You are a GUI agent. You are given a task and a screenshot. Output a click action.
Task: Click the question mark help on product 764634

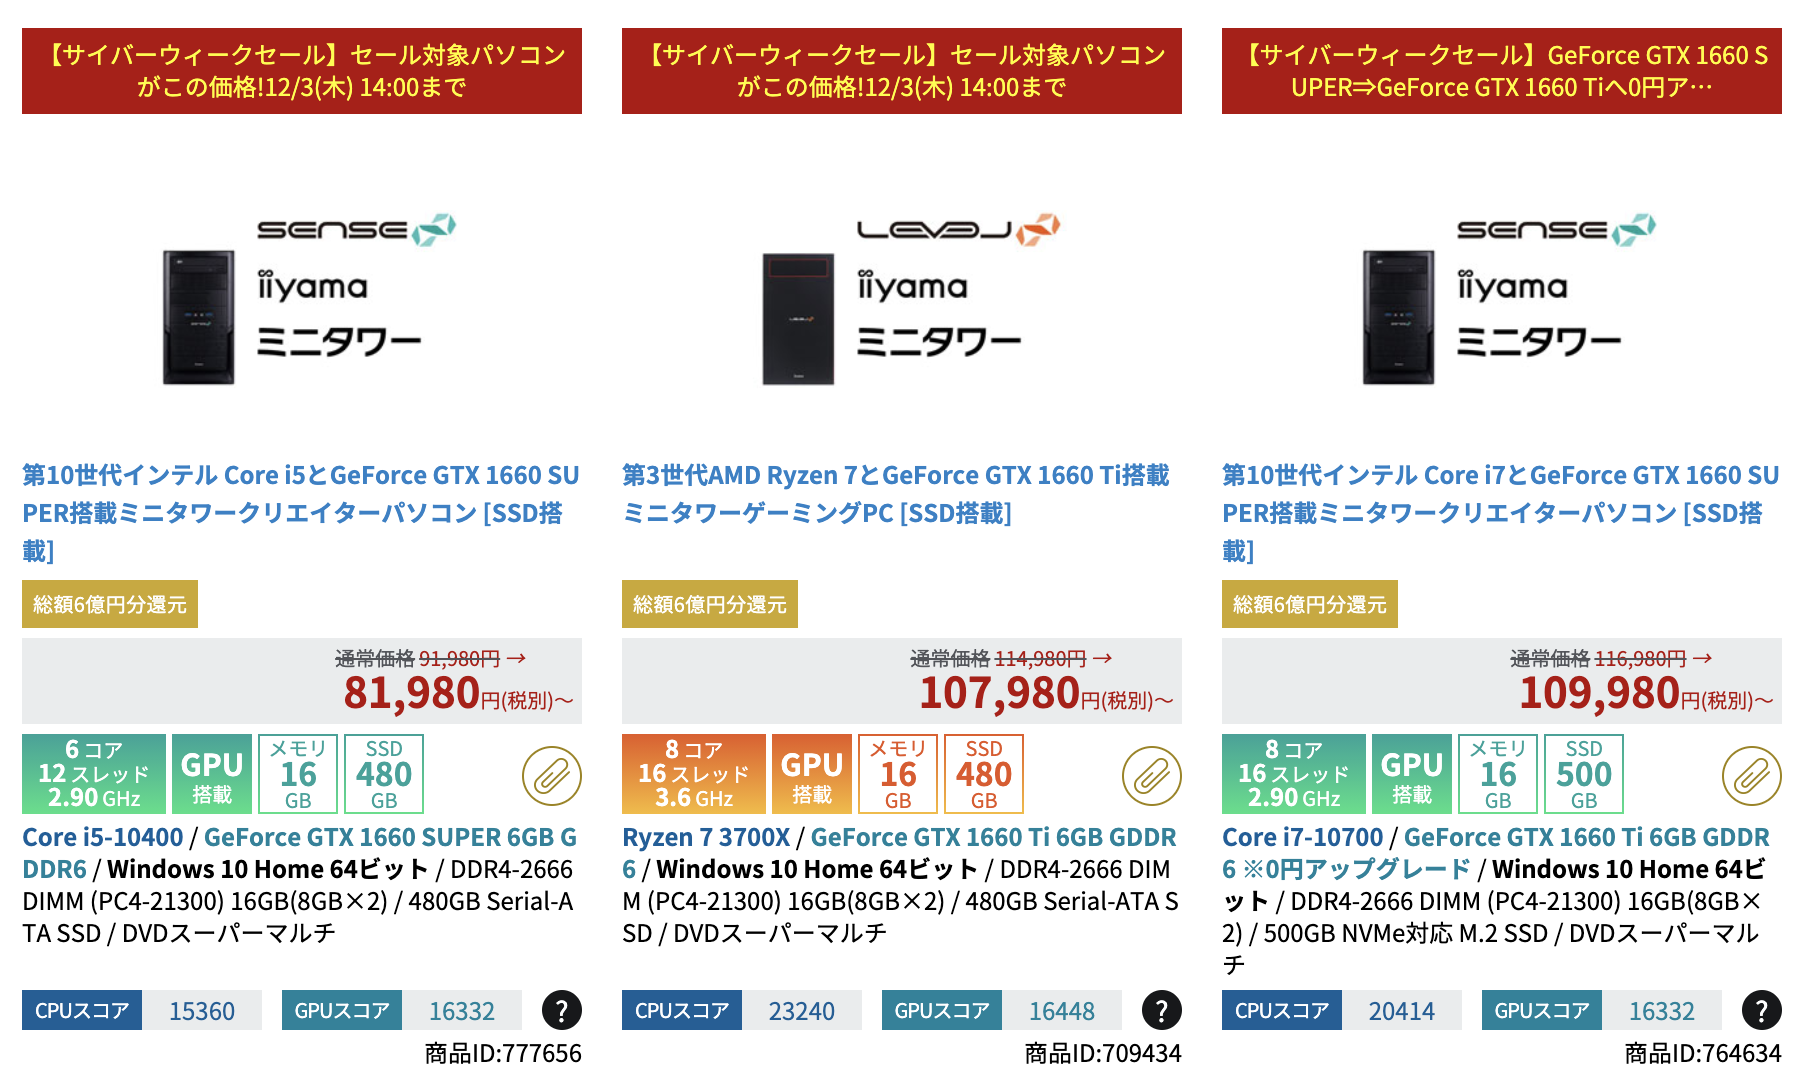pos(1762,1010)
